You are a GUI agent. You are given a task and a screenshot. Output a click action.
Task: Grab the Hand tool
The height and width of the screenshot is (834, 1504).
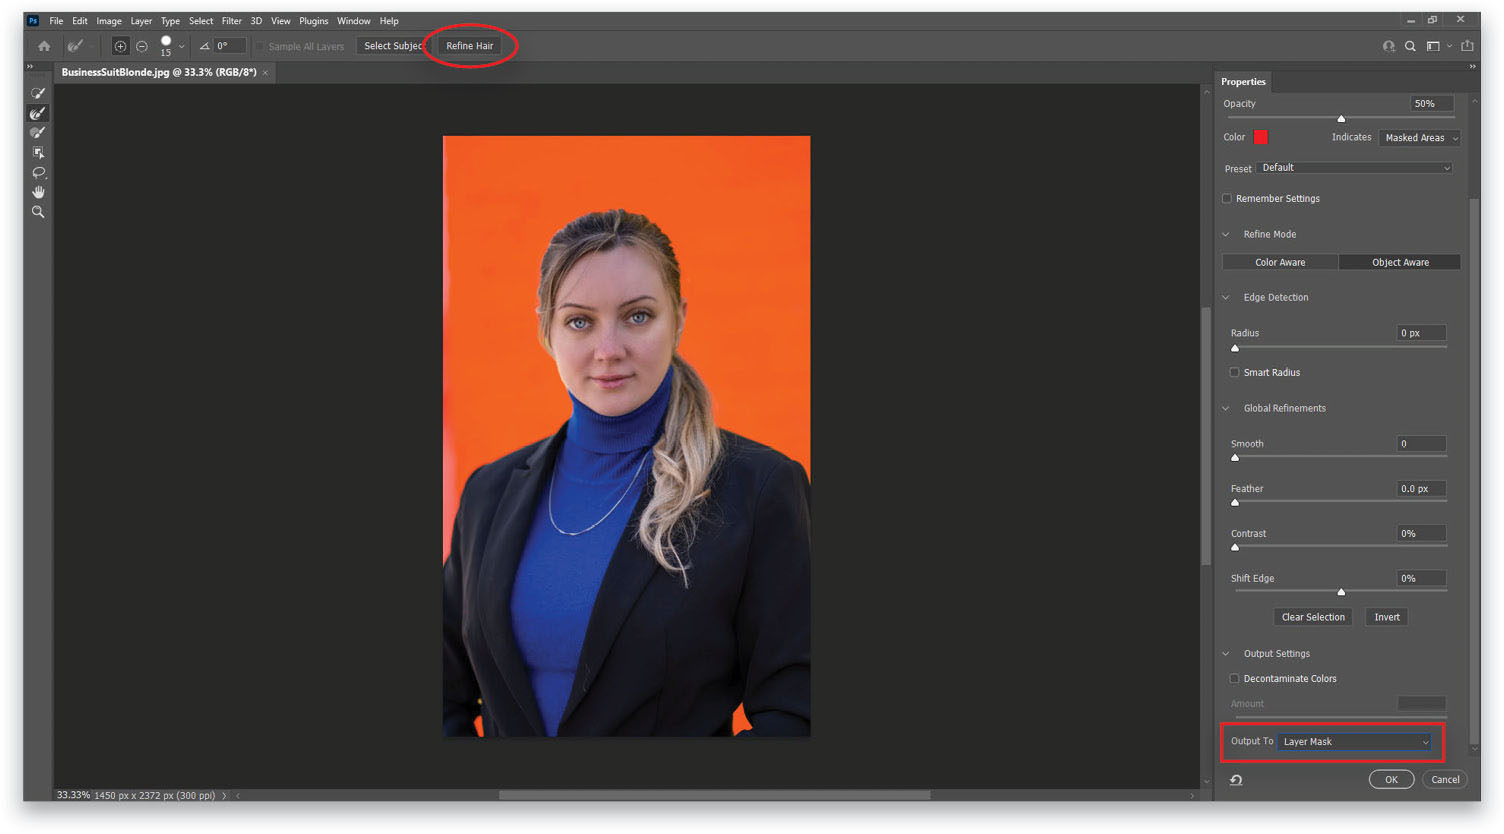38,192
